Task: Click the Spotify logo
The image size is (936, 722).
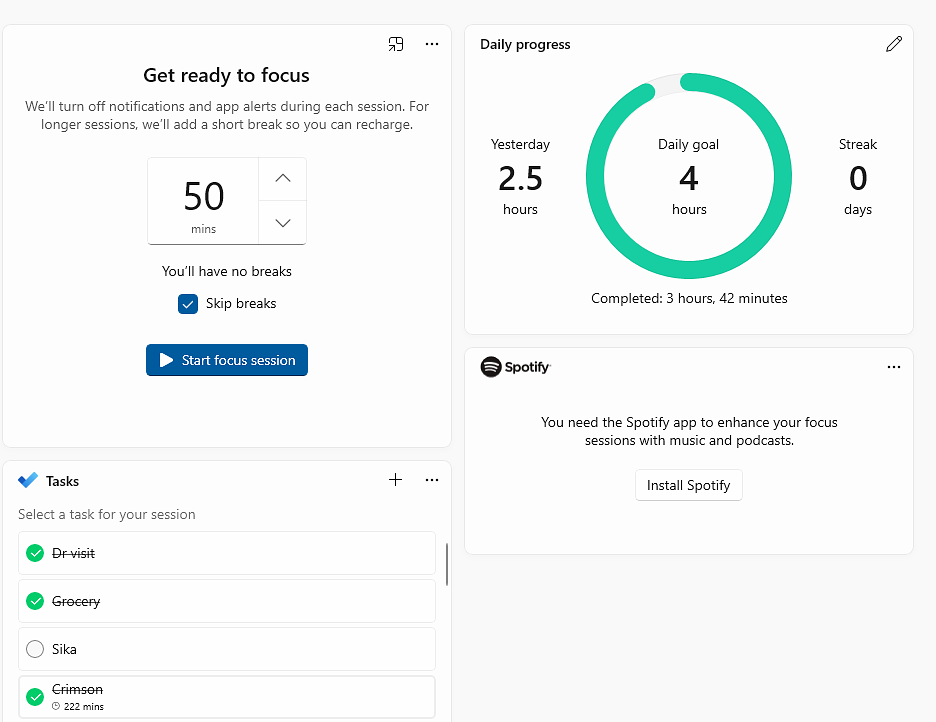Action: 491,367
